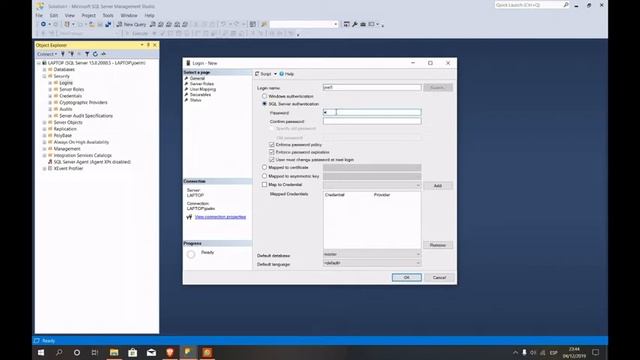
Task: Toggle User must change password checkbox
Action: point(272,160)
